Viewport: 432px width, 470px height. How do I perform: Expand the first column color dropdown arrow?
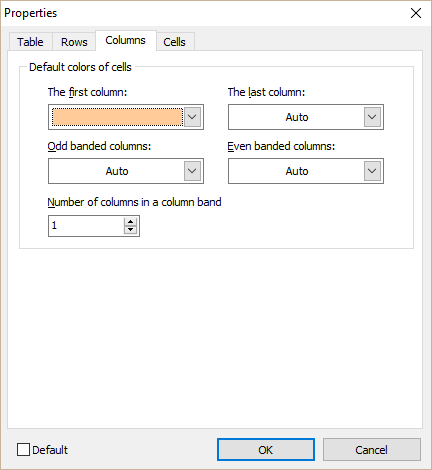point(192,117)
